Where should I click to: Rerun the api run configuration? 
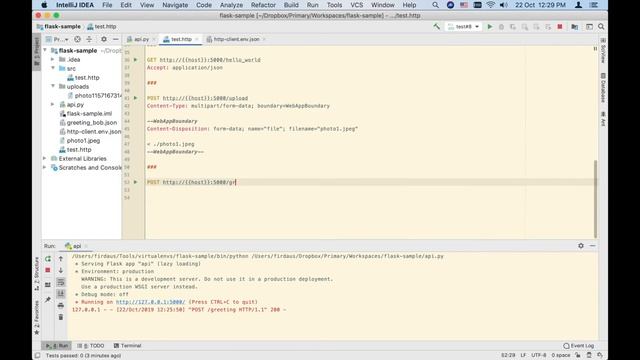click(x=48, y=259)
